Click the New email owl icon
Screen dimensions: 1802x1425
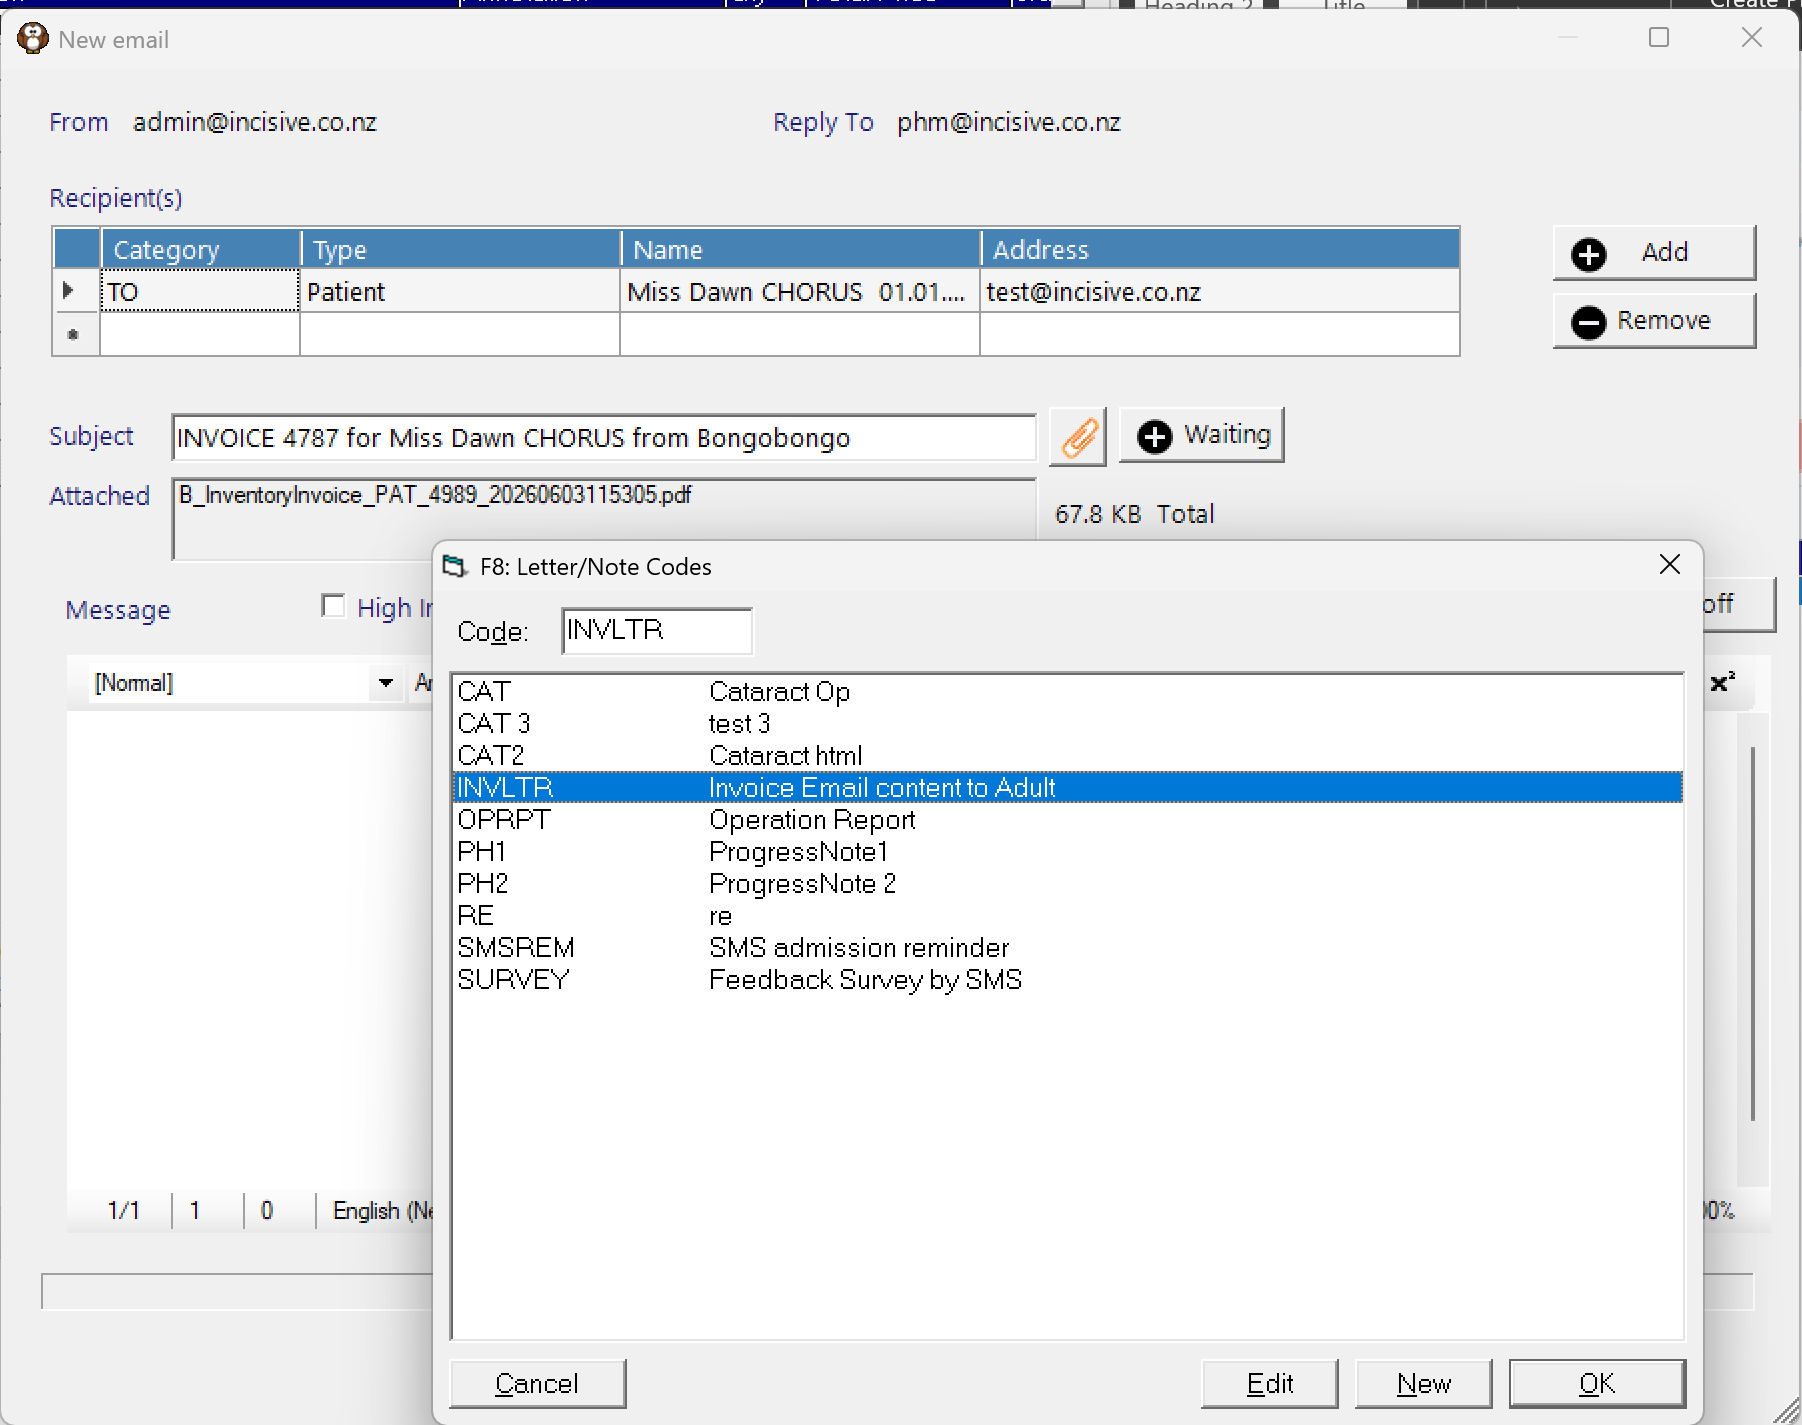[33, 39]
